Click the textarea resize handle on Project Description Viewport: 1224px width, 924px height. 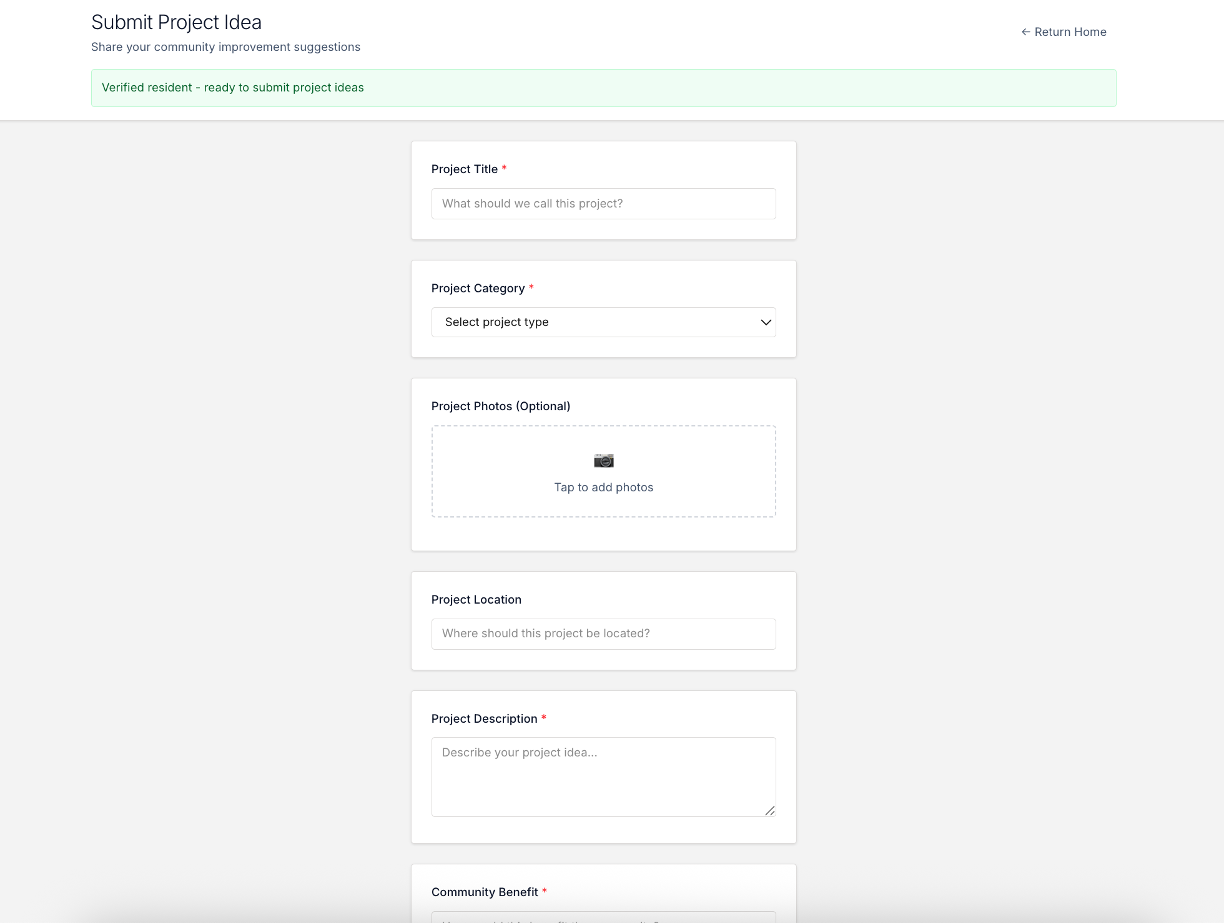point(769,811)
